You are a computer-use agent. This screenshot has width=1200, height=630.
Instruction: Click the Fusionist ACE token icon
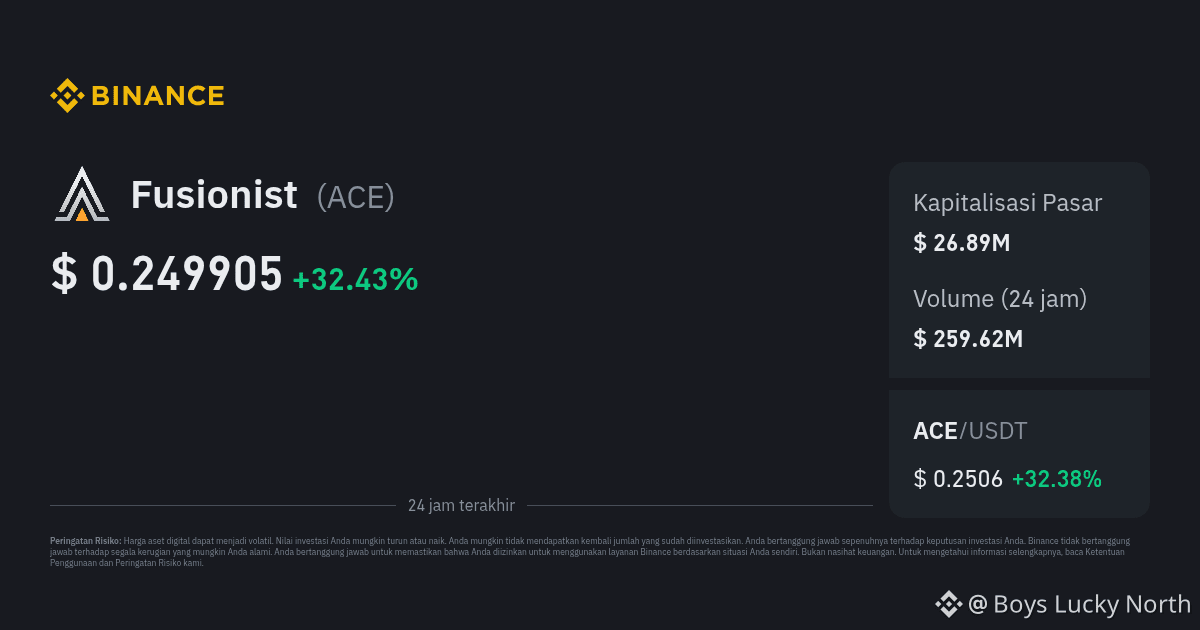tap(81, 195)
